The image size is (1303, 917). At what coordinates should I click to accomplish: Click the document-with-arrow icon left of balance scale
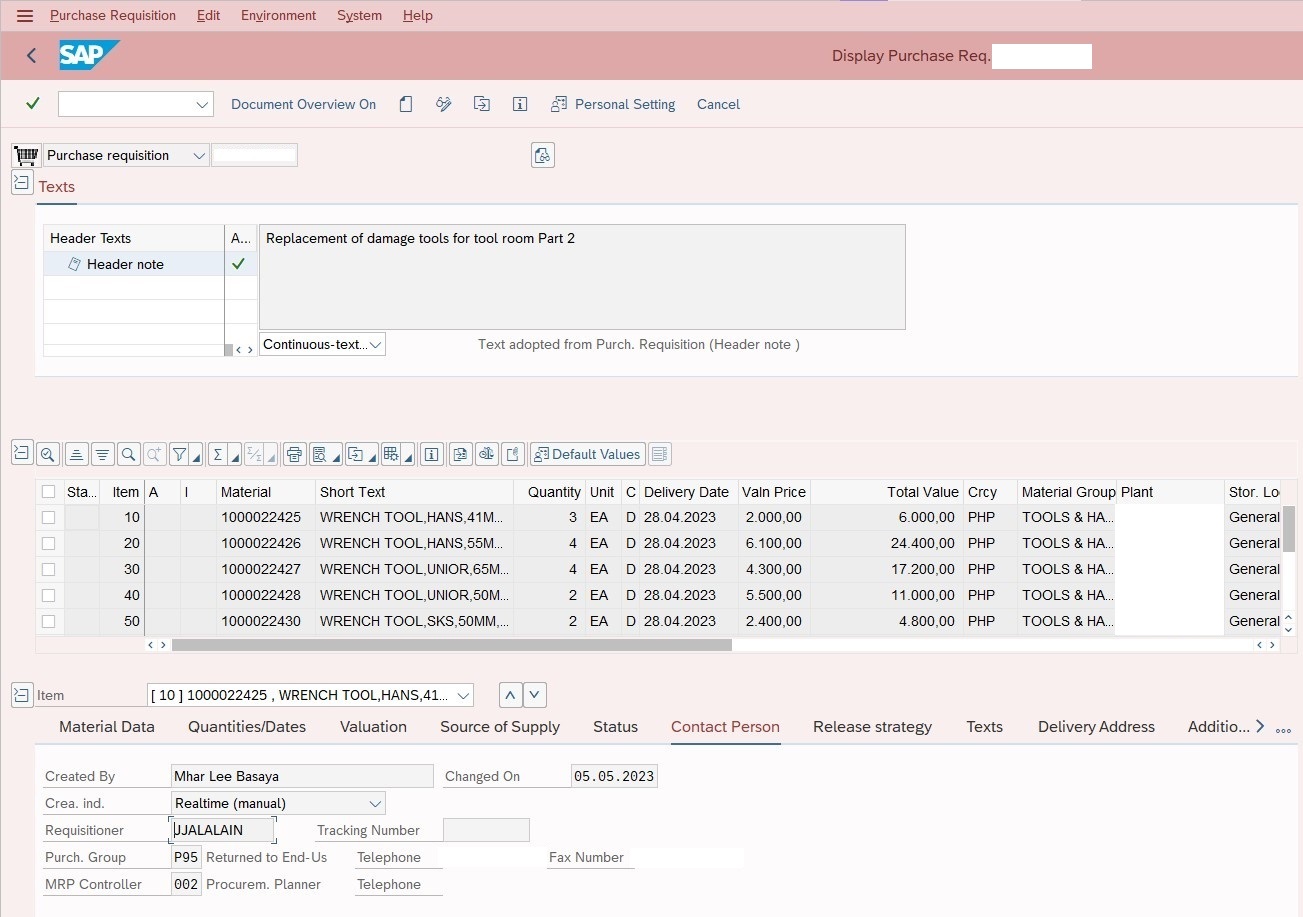(460, 454)
